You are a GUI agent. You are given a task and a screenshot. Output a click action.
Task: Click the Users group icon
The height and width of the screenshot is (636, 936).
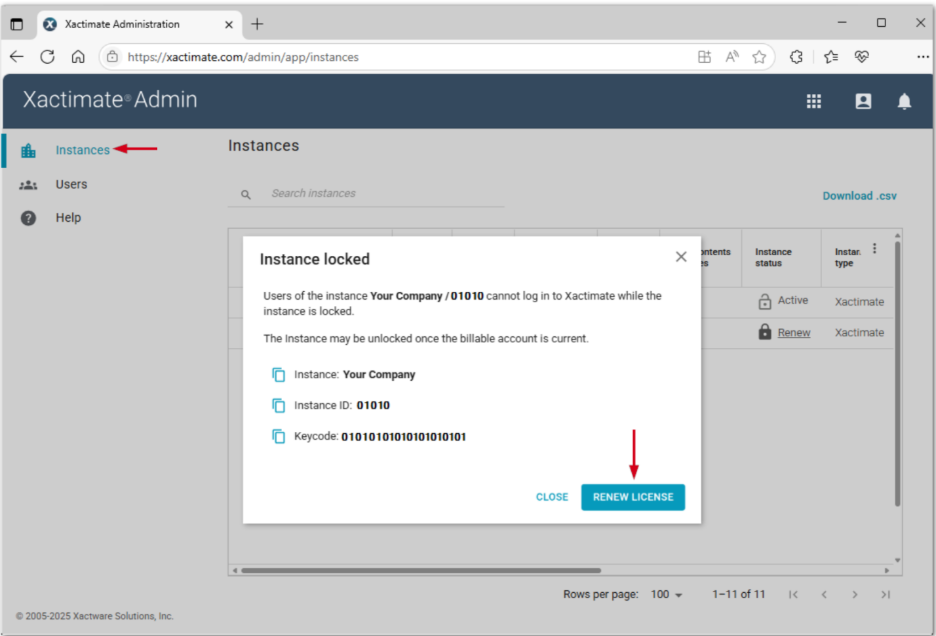pos(28,185)
